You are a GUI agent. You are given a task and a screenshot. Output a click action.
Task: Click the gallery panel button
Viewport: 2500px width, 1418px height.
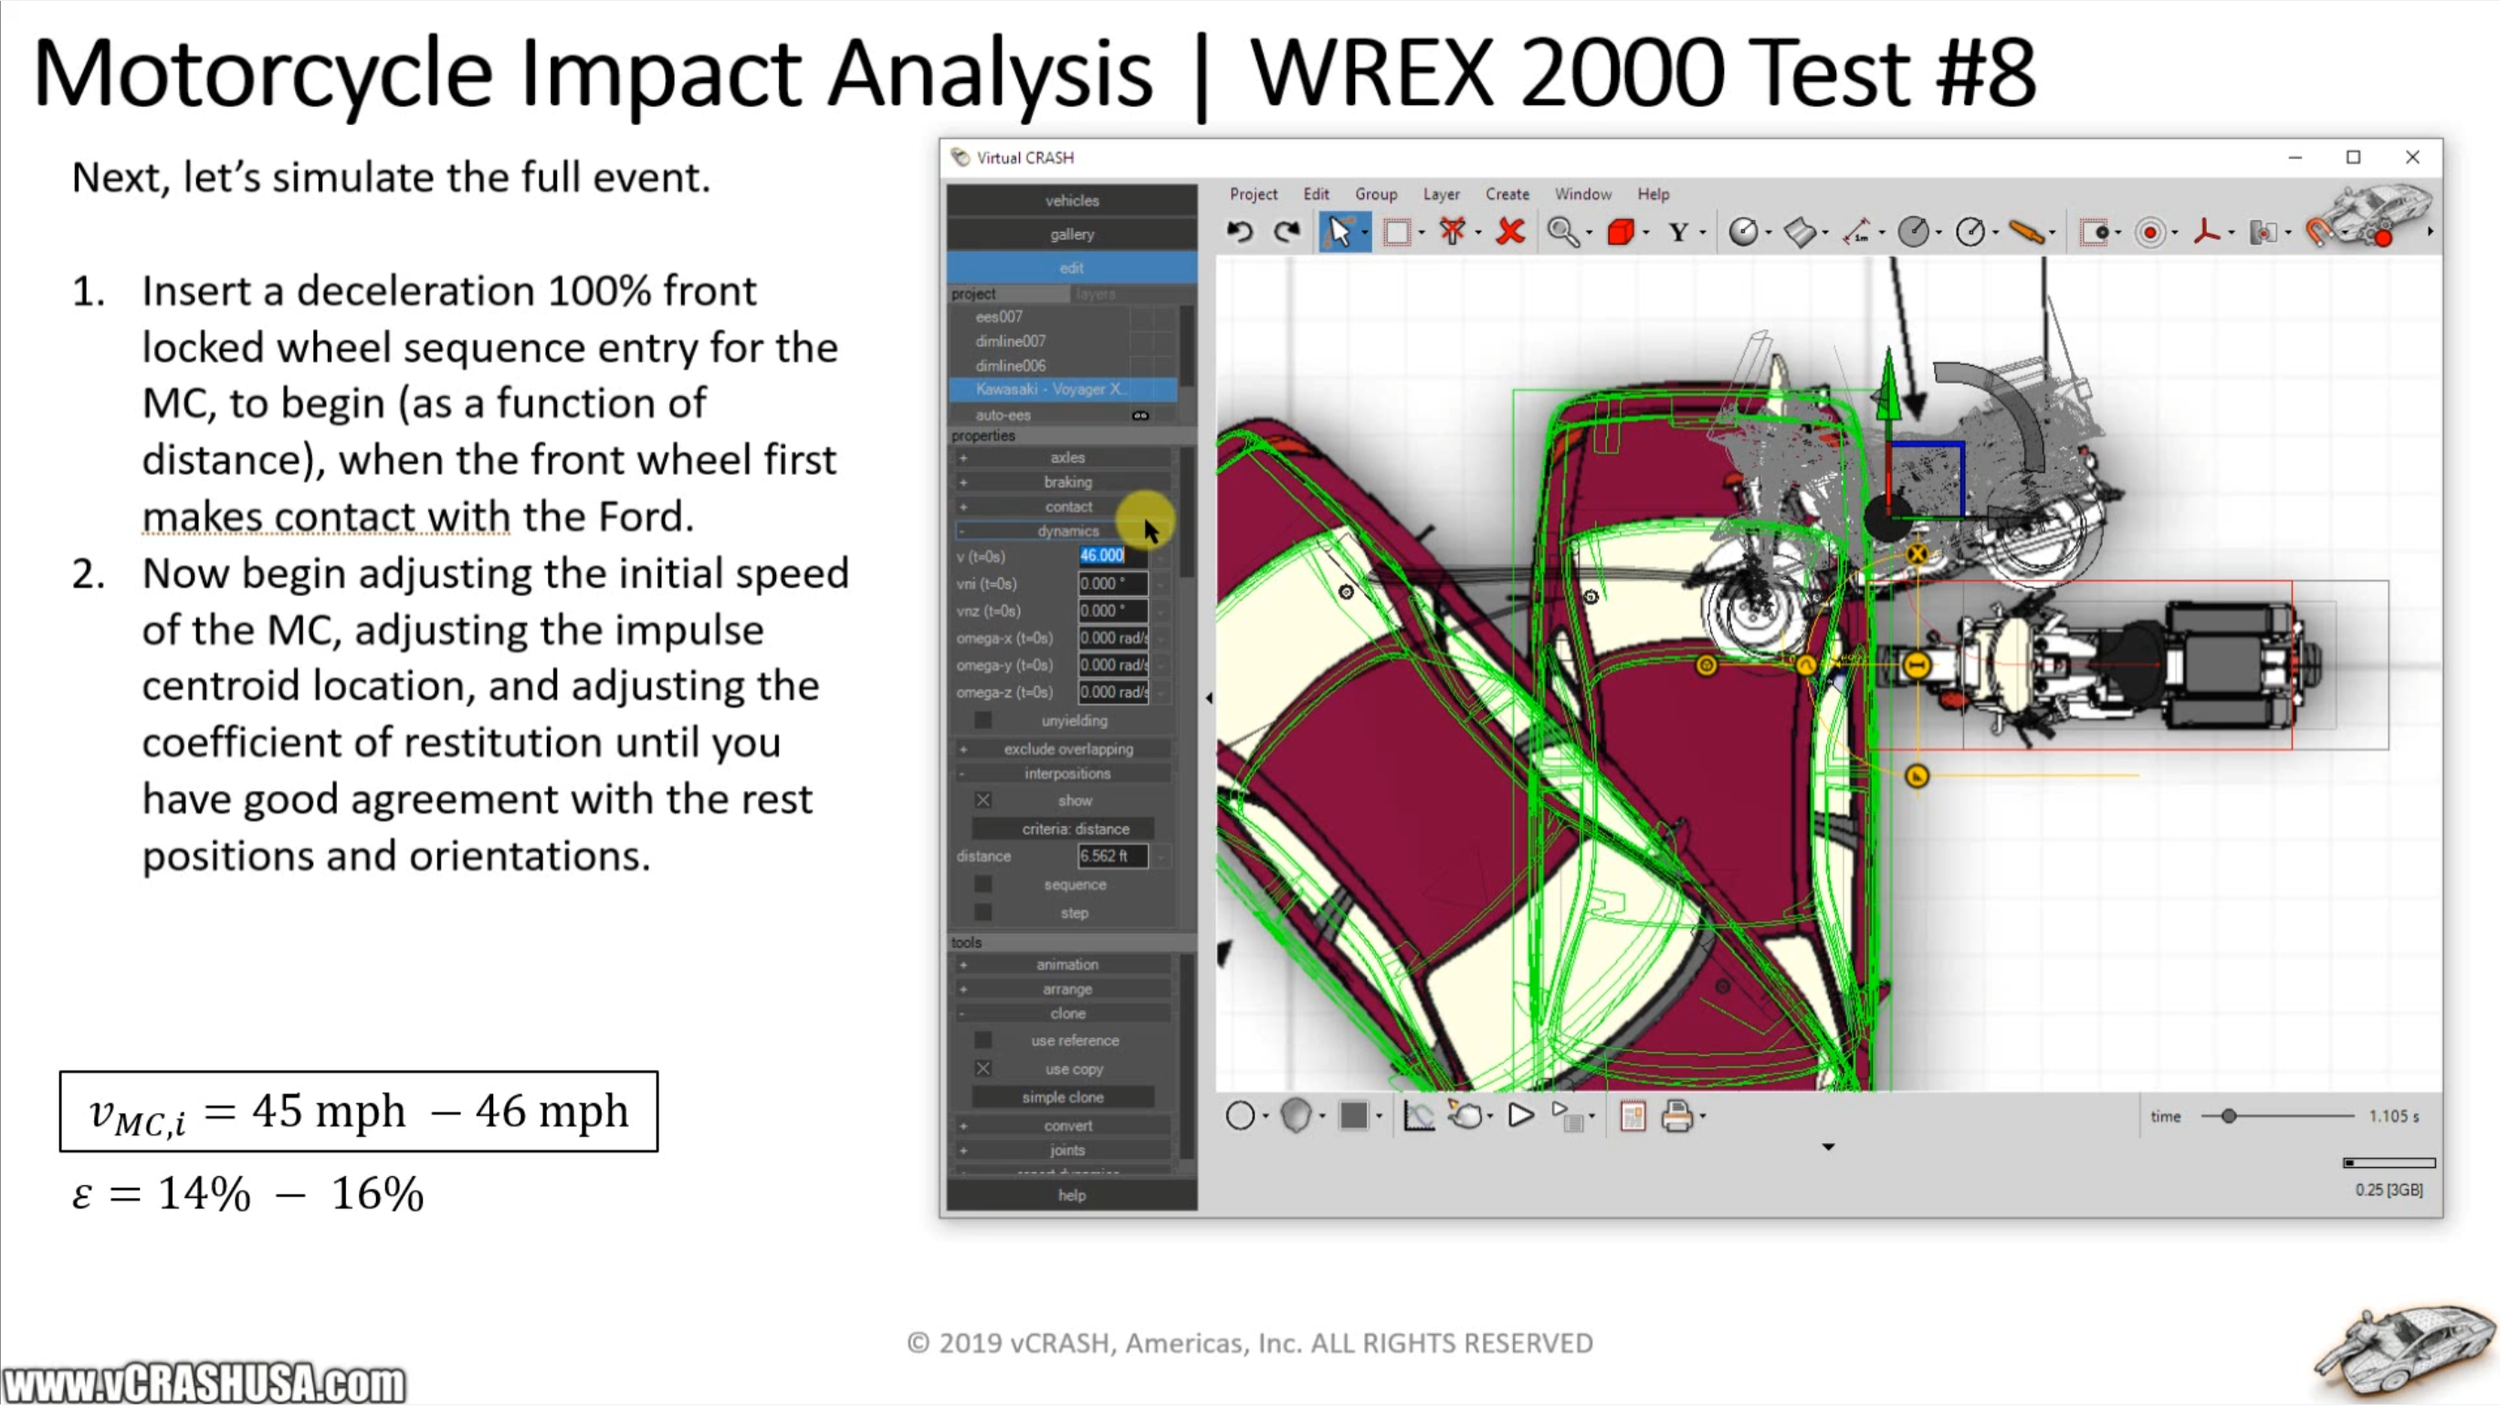(x=1071, y=234)
